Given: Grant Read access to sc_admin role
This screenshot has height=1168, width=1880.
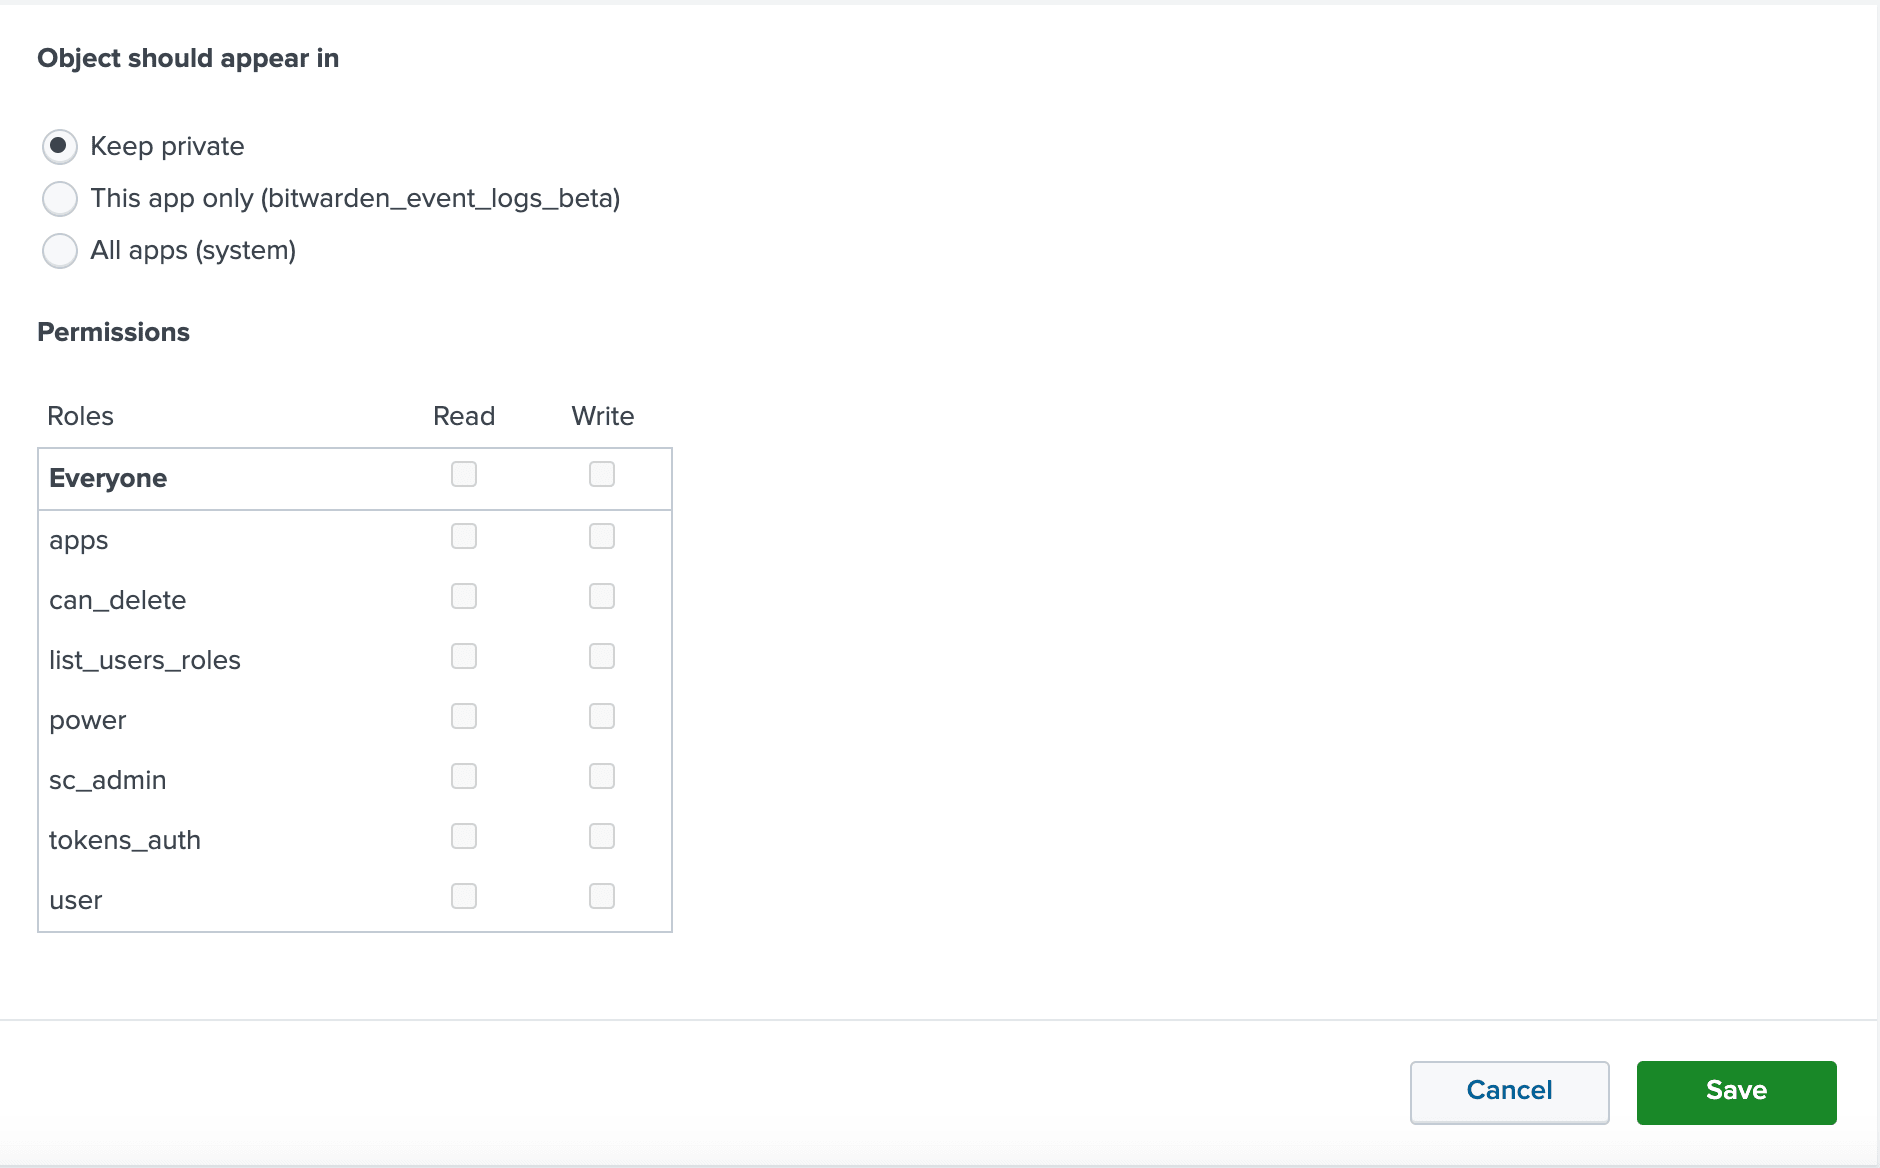Looking at the screenshot, I should pos(463,776).
